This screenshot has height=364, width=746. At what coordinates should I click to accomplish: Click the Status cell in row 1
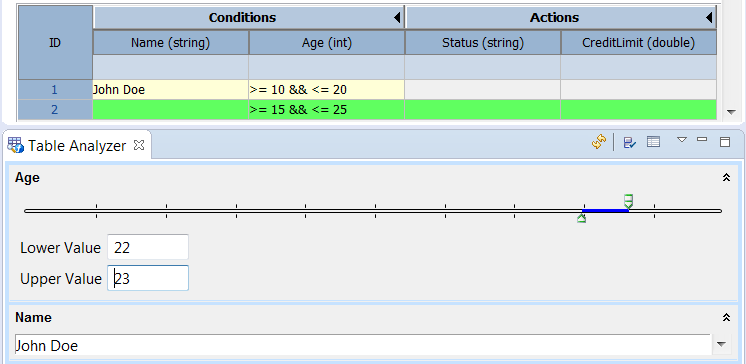coord(483,89)
